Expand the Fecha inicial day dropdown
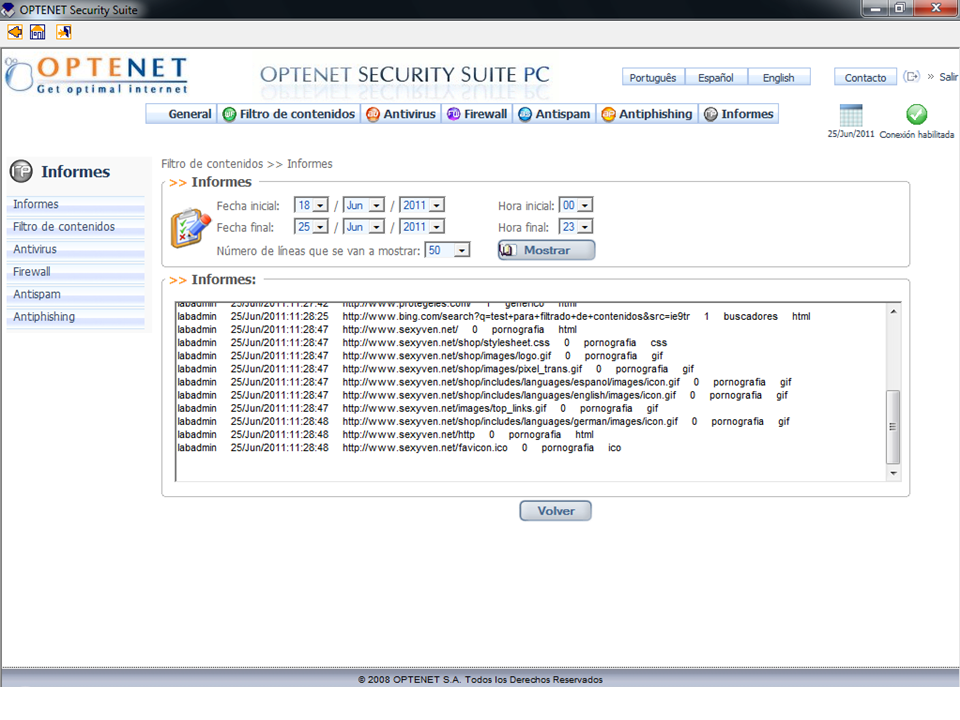 click(x=312, y=205)
